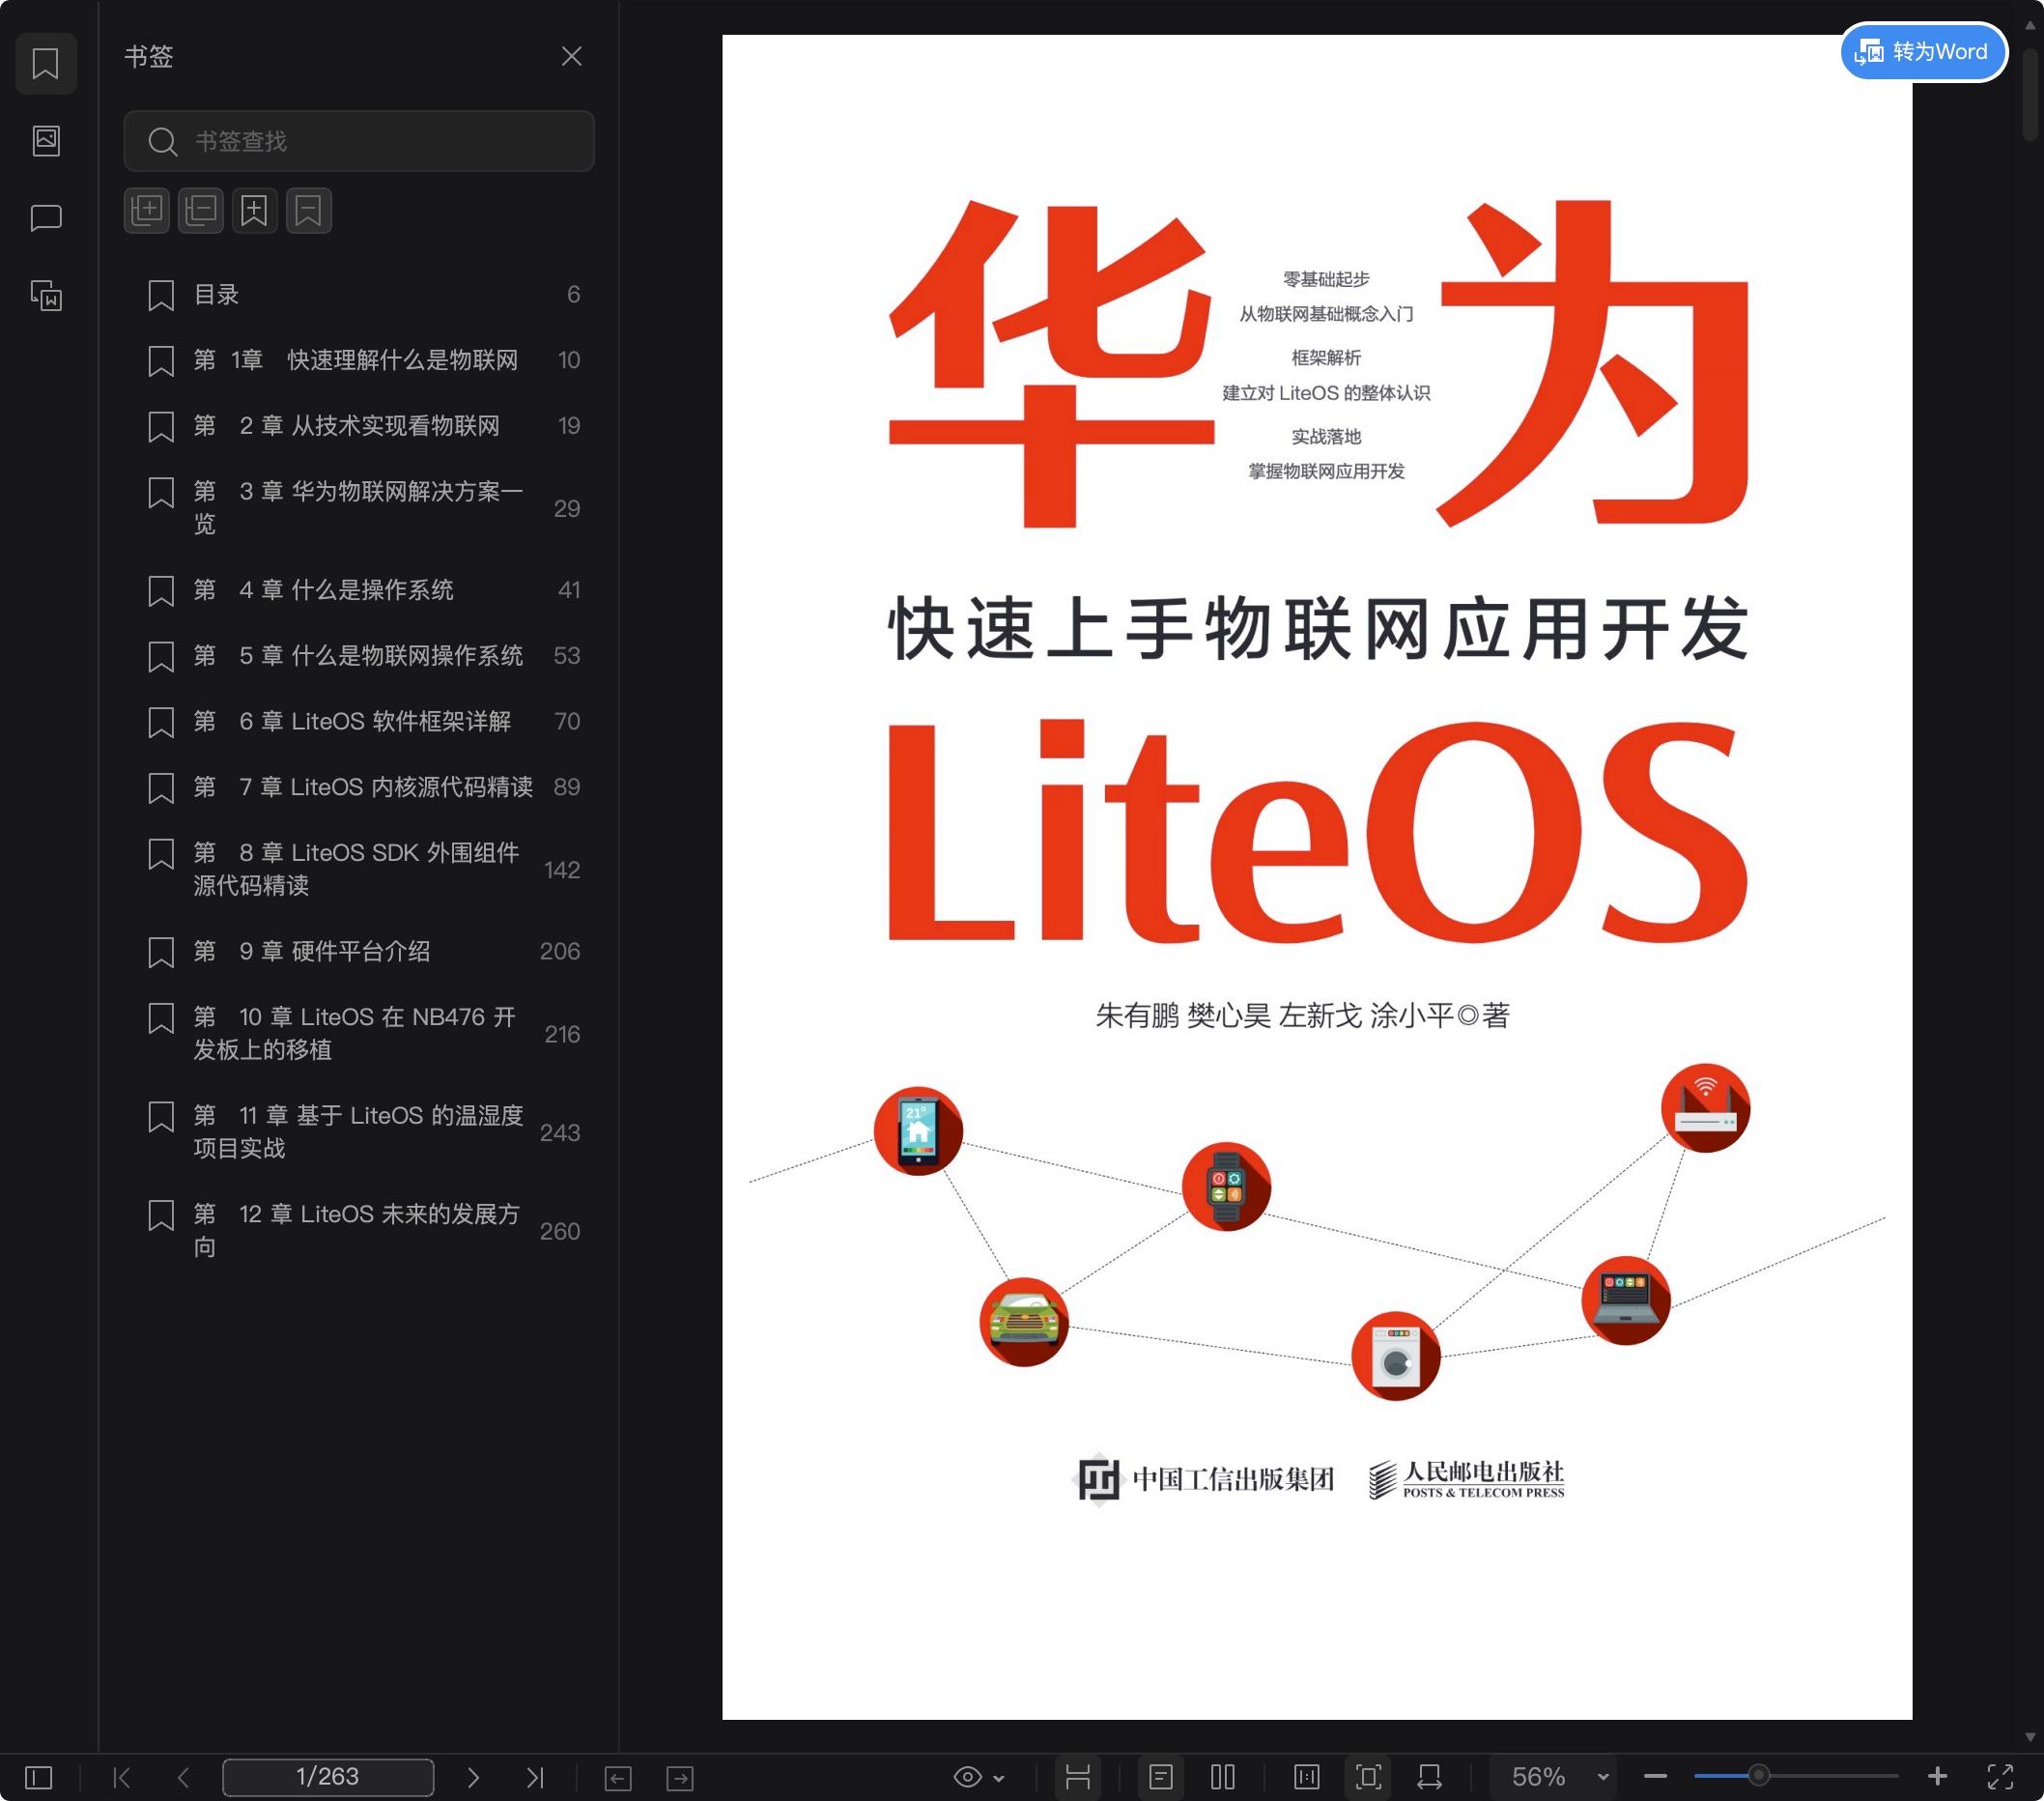Go forward to next view

click(x=680, y=1778)
